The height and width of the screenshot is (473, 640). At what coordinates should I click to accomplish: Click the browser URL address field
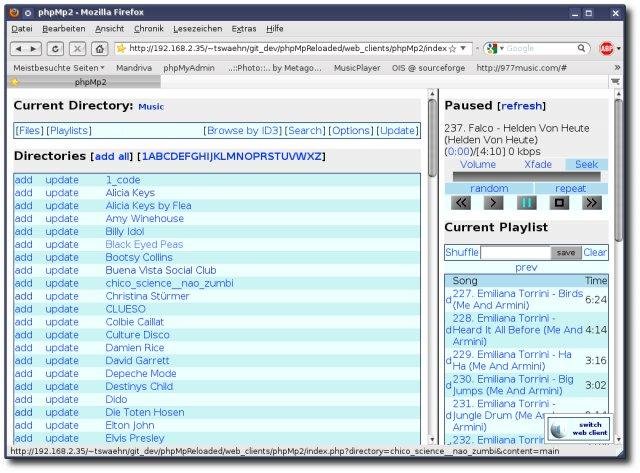pos(288,49)
